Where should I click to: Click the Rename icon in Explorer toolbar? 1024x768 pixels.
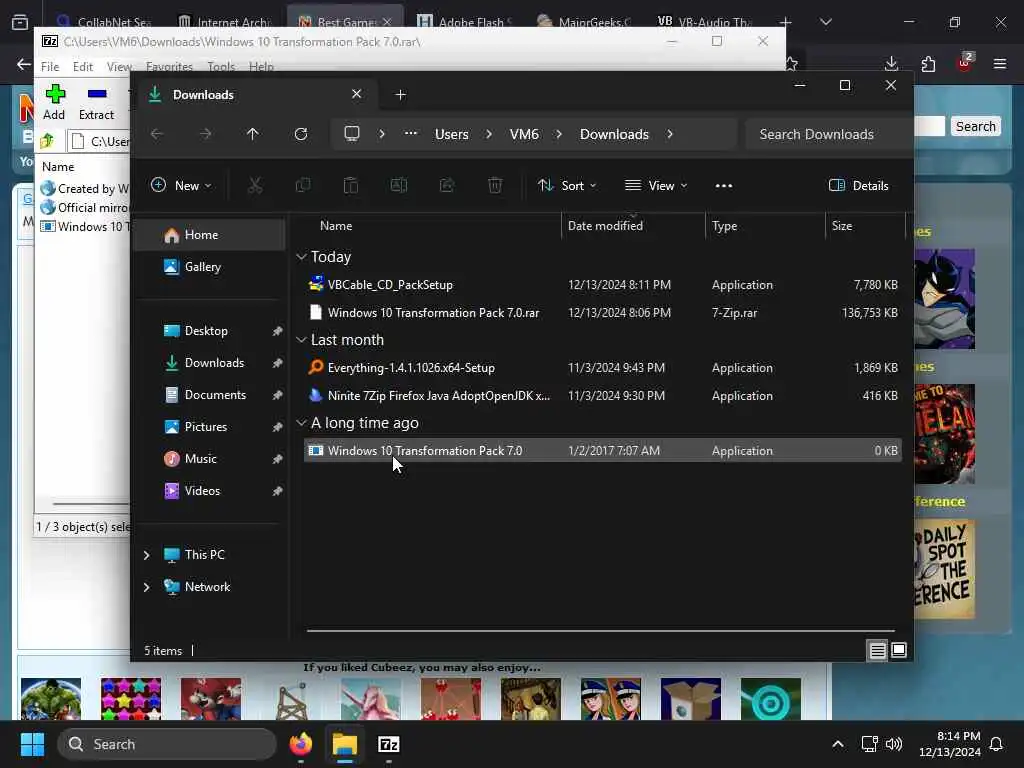tap(398, 185)
